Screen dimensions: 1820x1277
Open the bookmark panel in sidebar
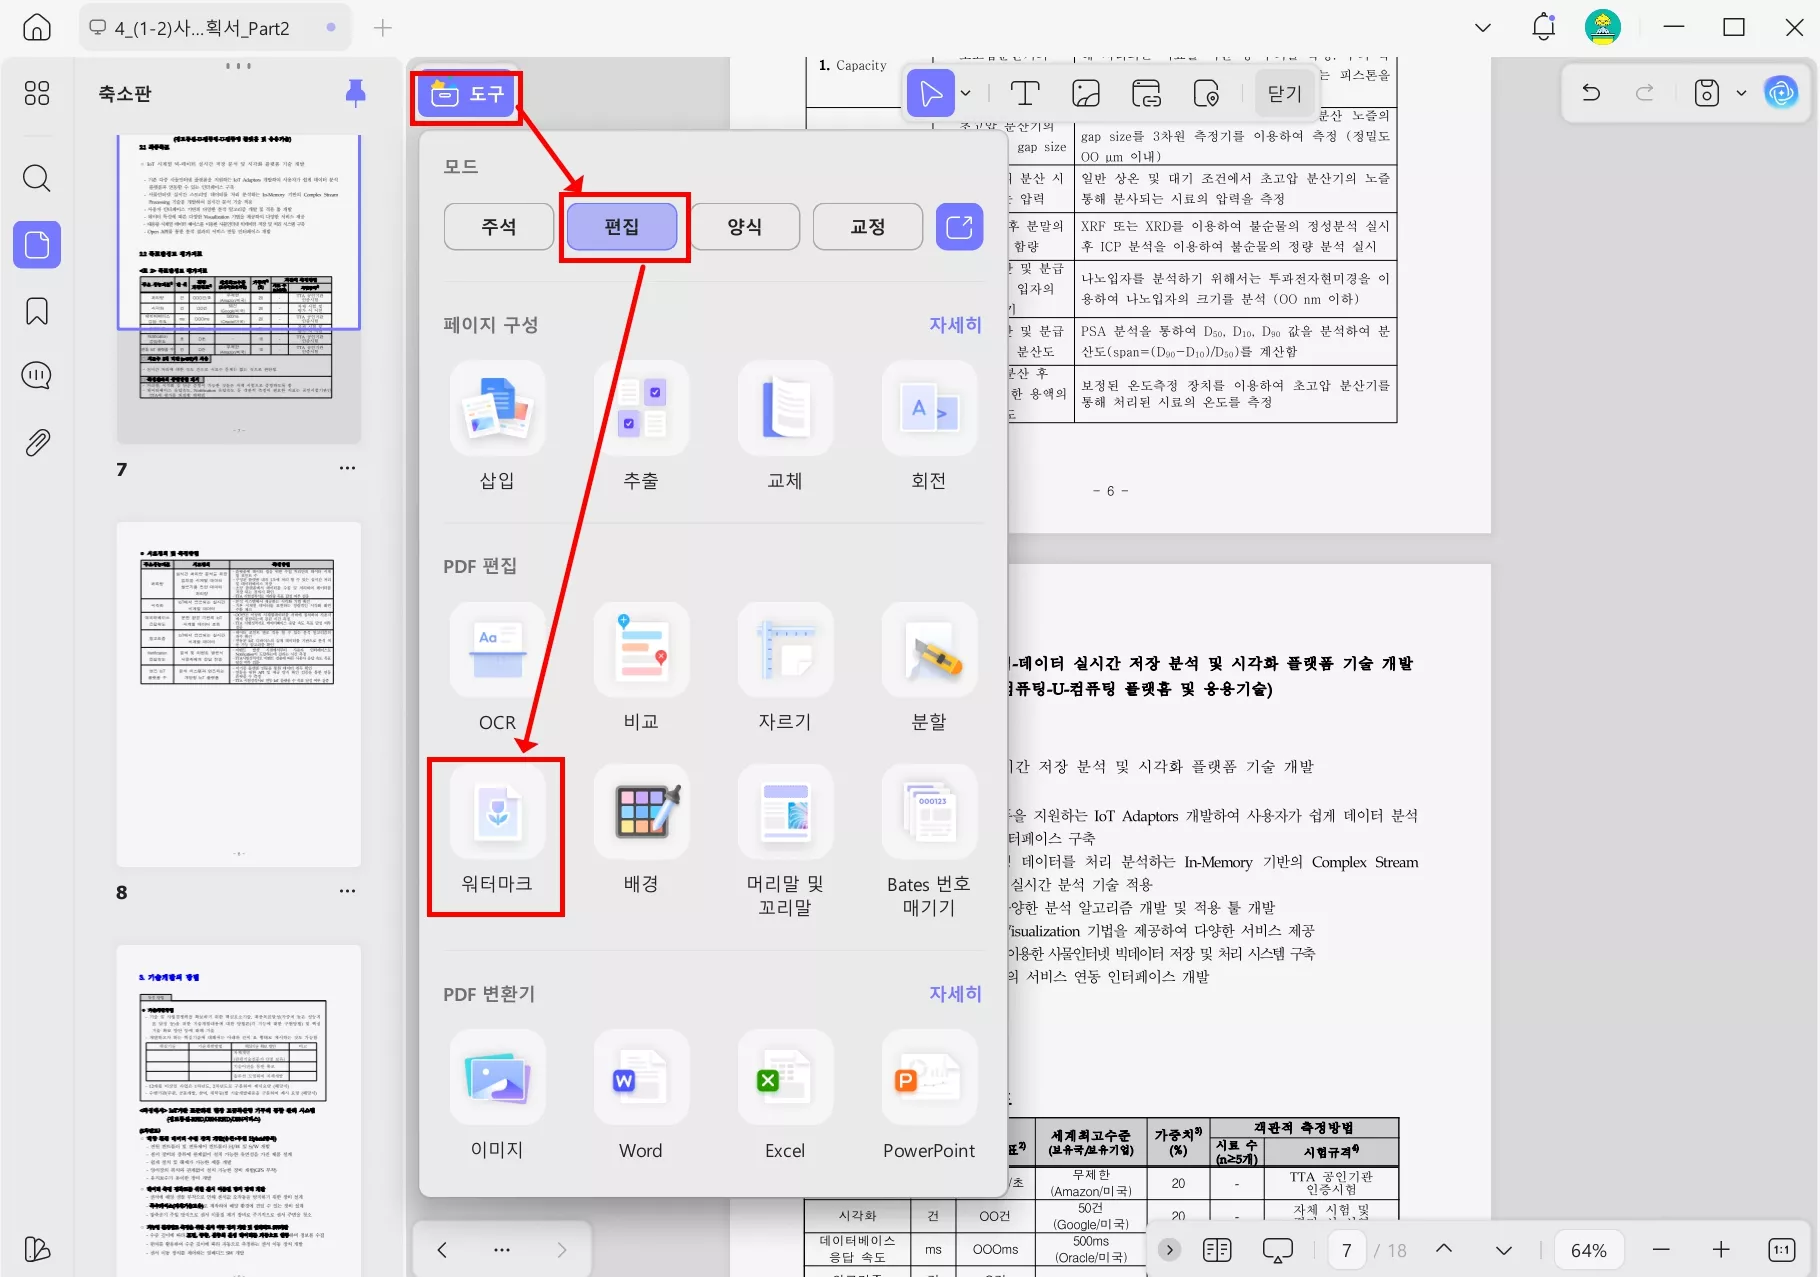[x=37, y=311]
